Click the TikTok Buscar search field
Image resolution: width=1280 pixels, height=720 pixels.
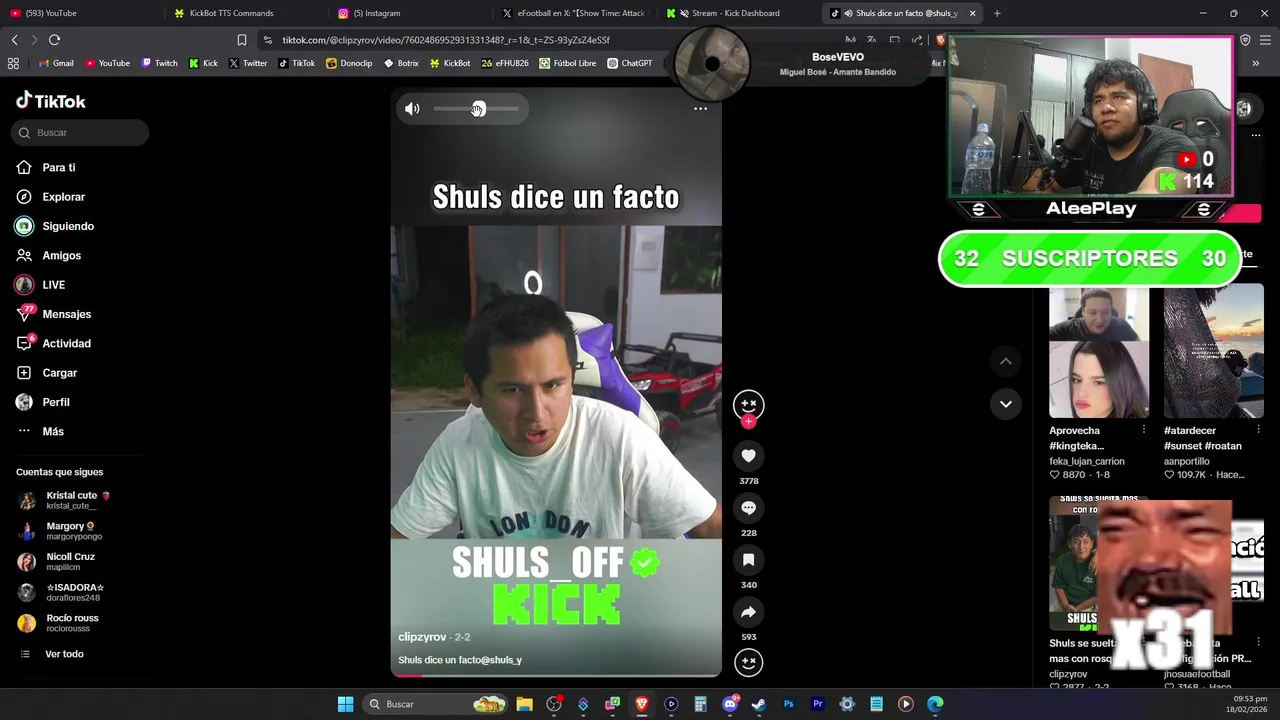click(81, 133)
